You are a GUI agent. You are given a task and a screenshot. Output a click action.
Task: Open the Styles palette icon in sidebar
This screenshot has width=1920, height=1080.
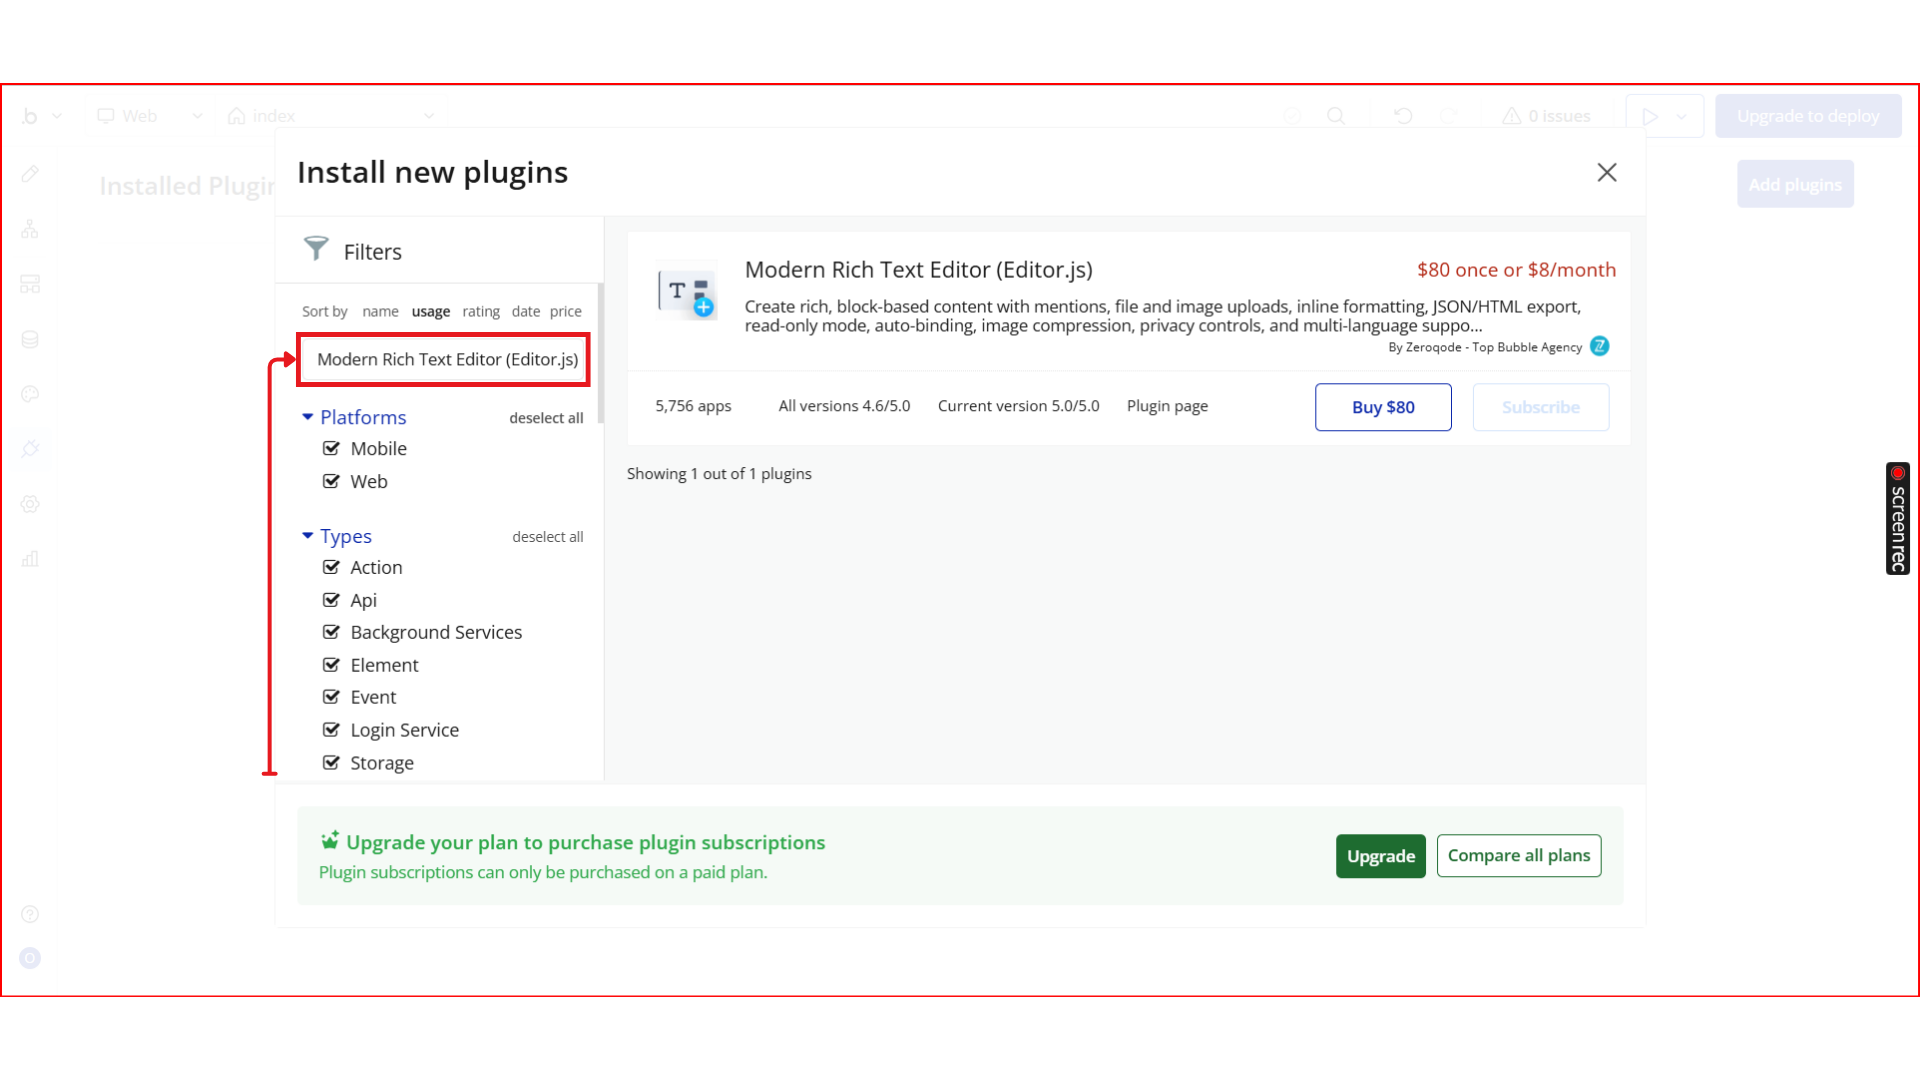(30, 394)
